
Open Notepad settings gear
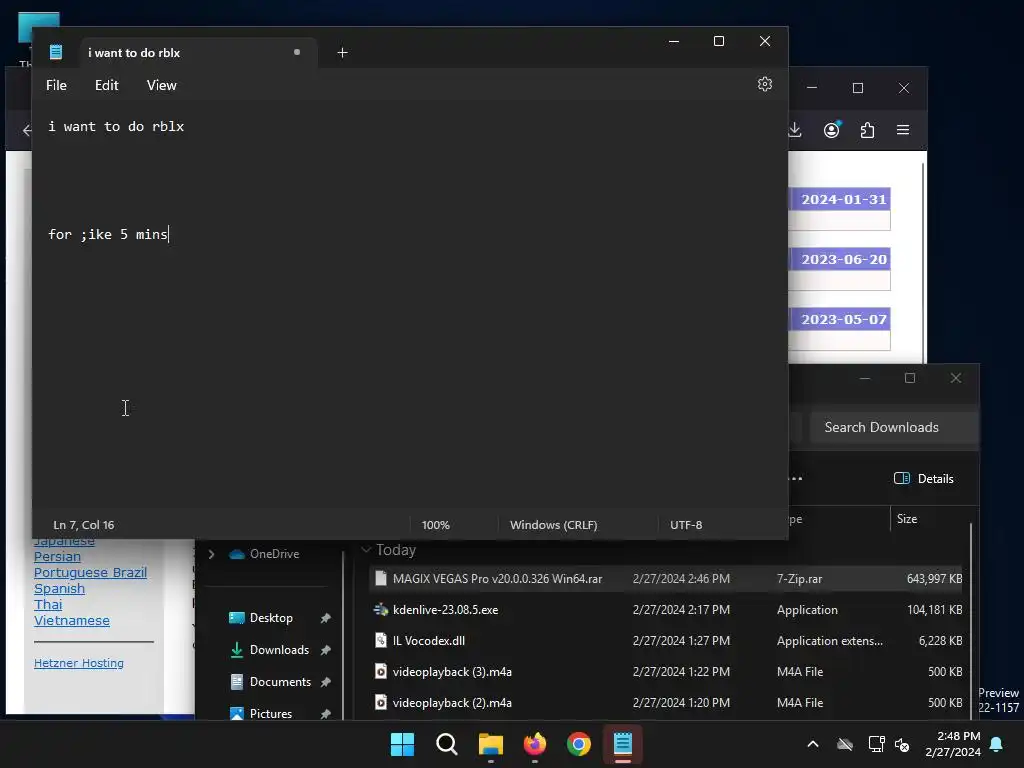765,84
